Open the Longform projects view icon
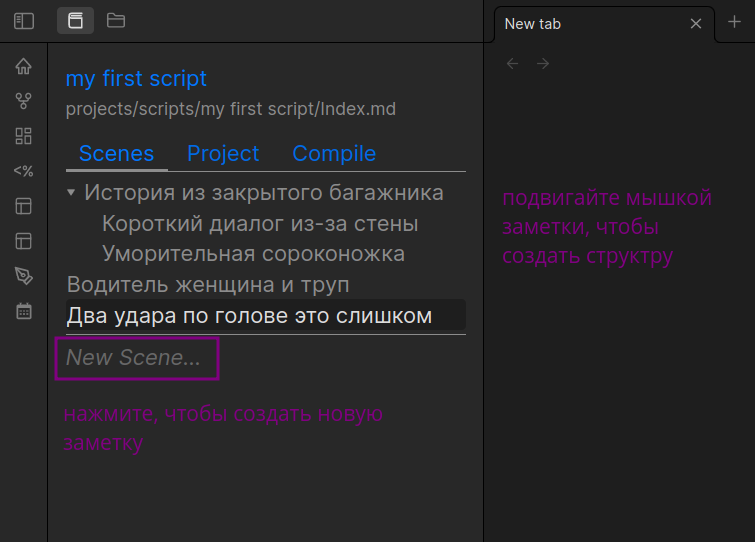755x542 pixels. click(x=75, y=21)
